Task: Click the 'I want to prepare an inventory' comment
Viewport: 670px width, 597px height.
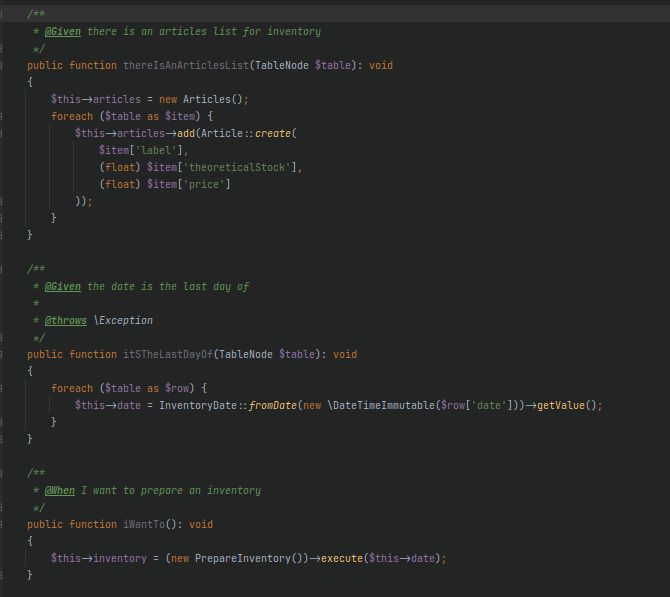Action: coord(171,491)
